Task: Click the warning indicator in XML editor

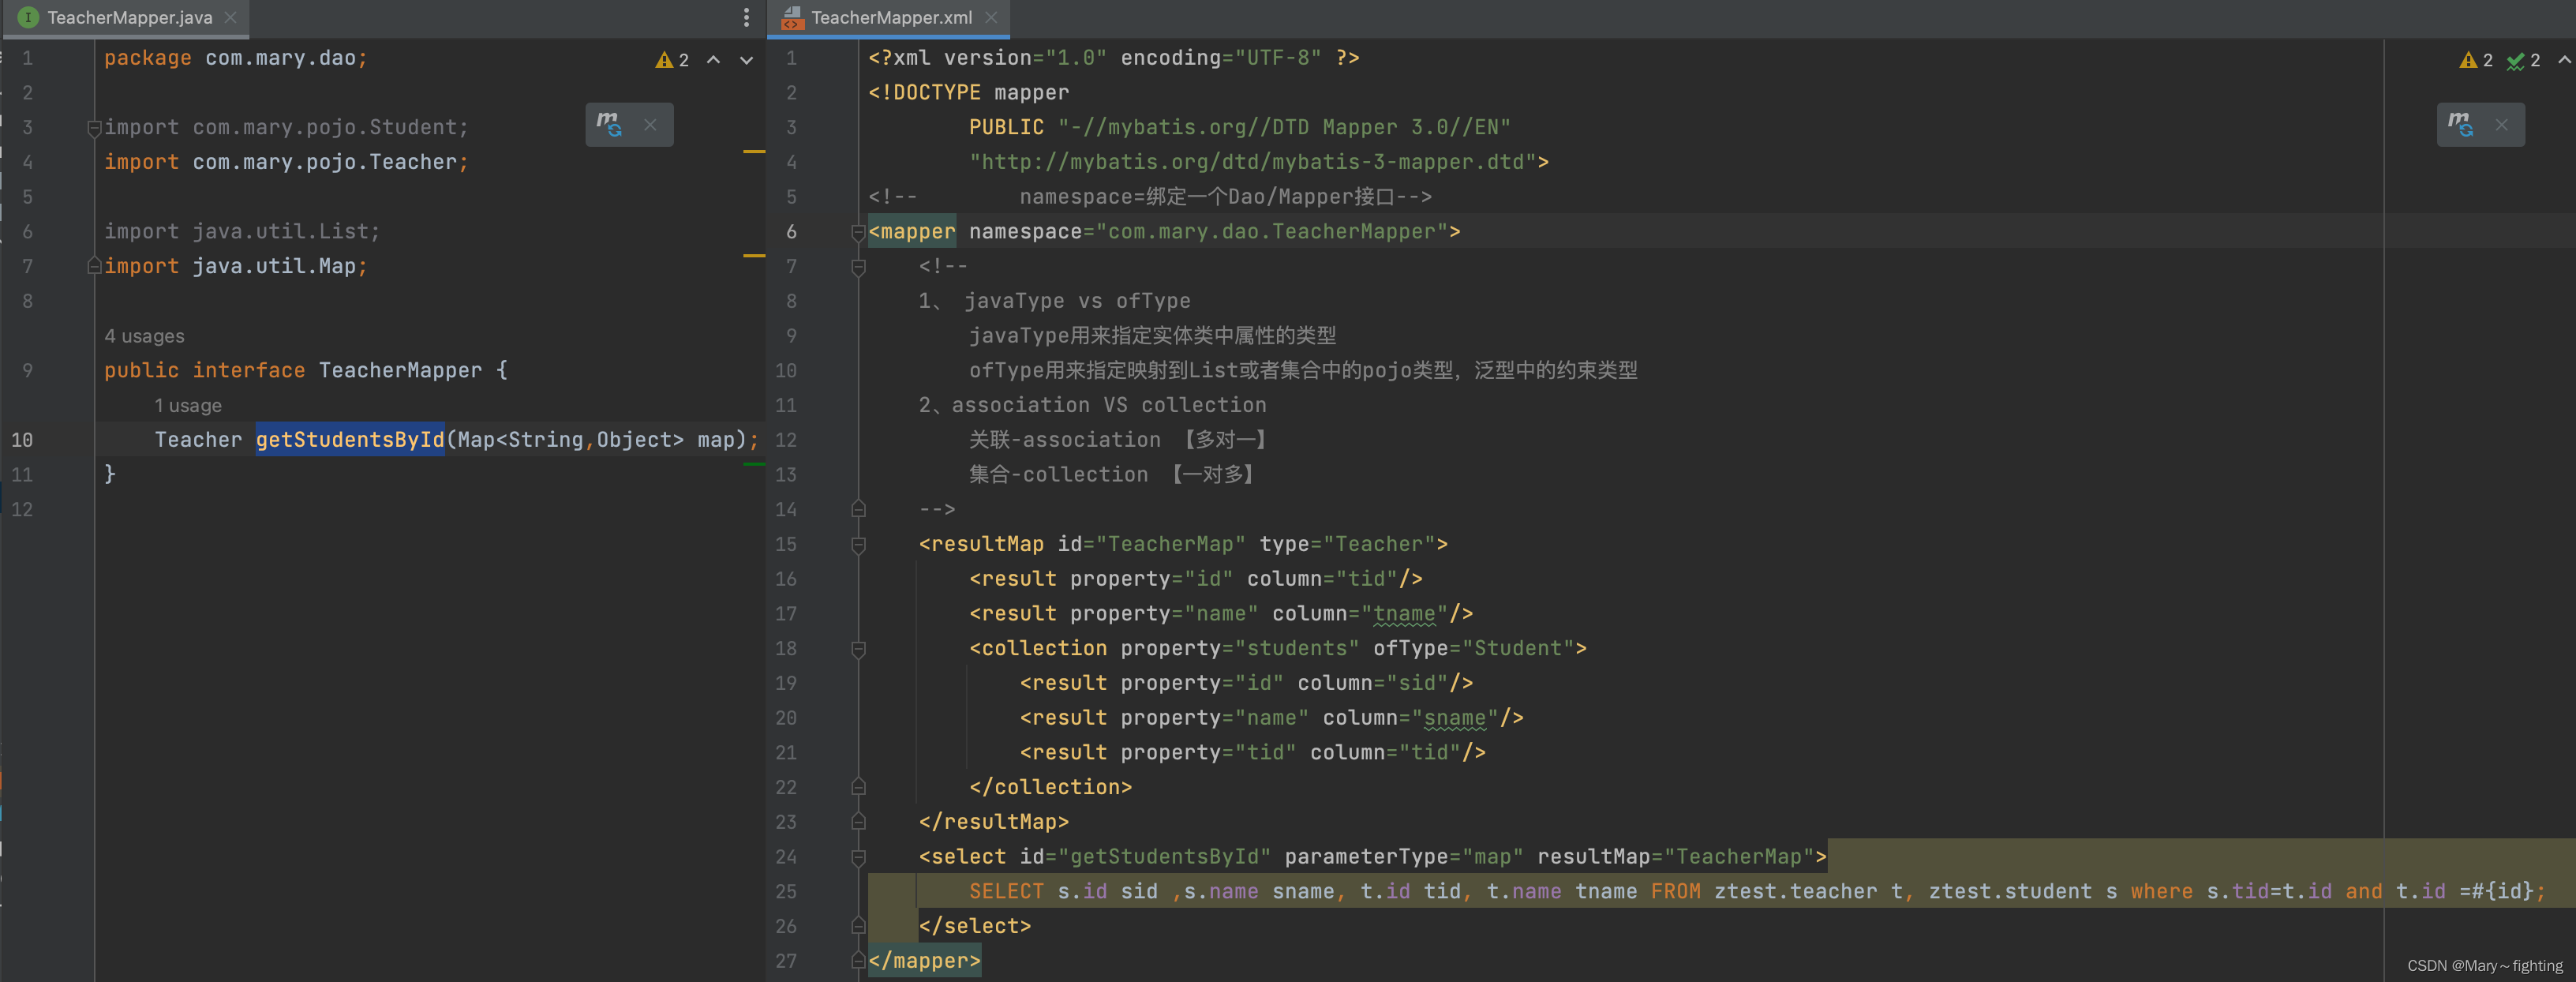Action: pyautogui.click(x=2476, y=60)
